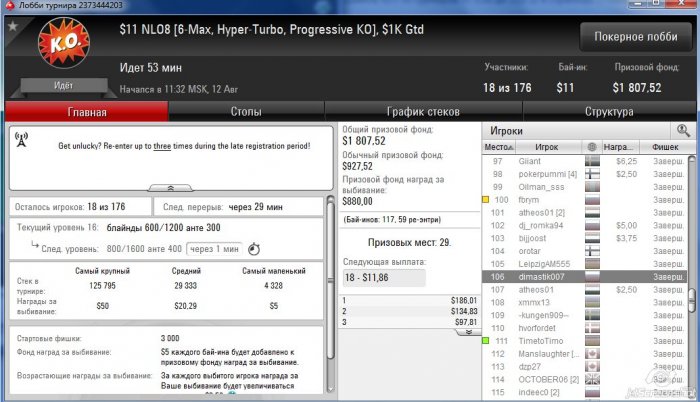The image size is (700, 402).
Task: Click PokerStars icon in title bar
Action: coord(9,6)
